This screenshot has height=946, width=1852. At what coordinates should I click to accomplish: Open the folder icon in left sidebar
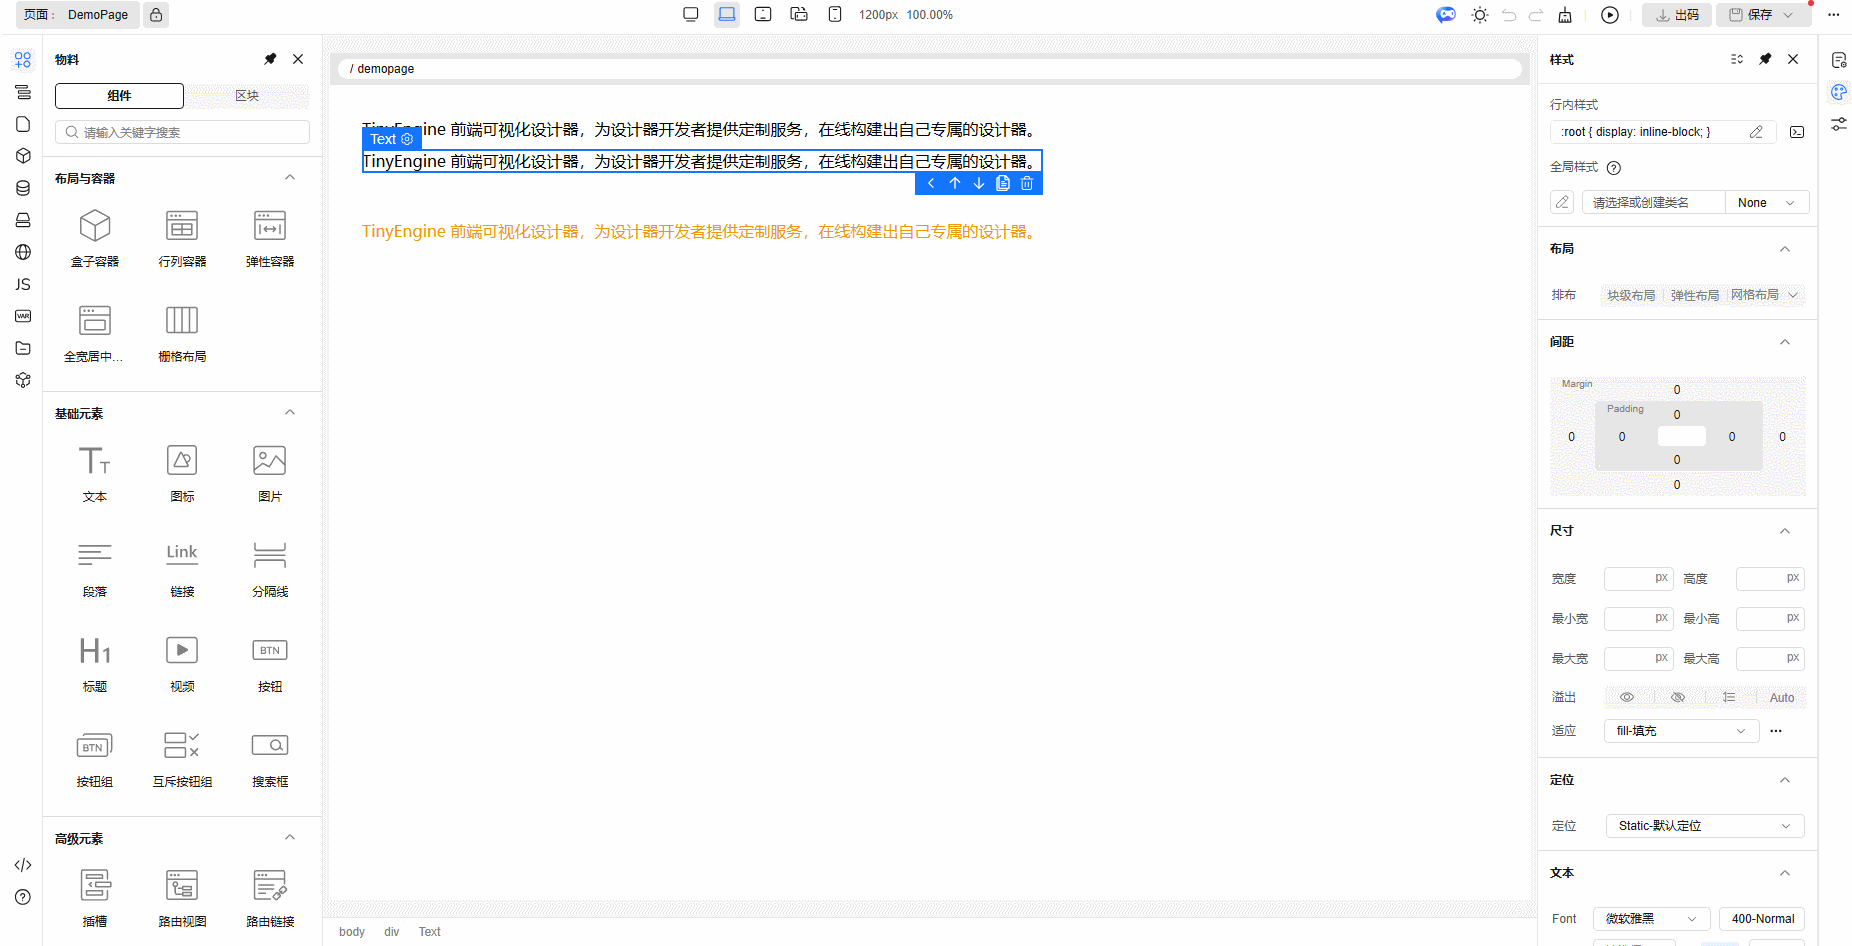click(x=23, y=348)
